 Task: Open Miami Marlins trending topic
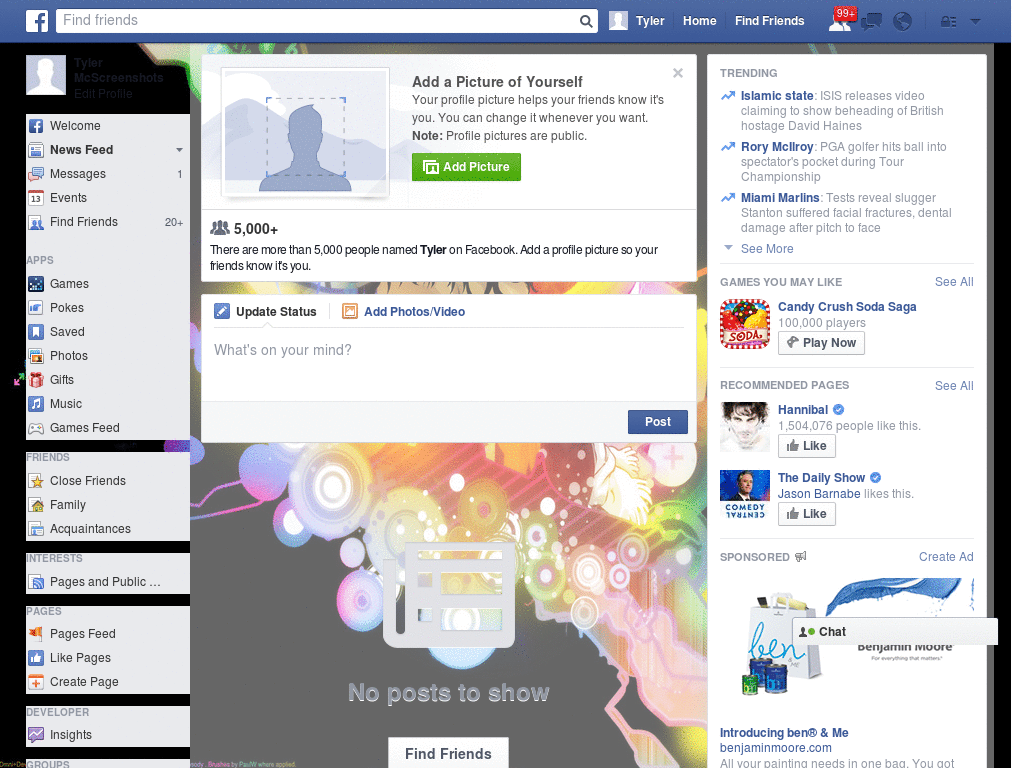[780, 198]
